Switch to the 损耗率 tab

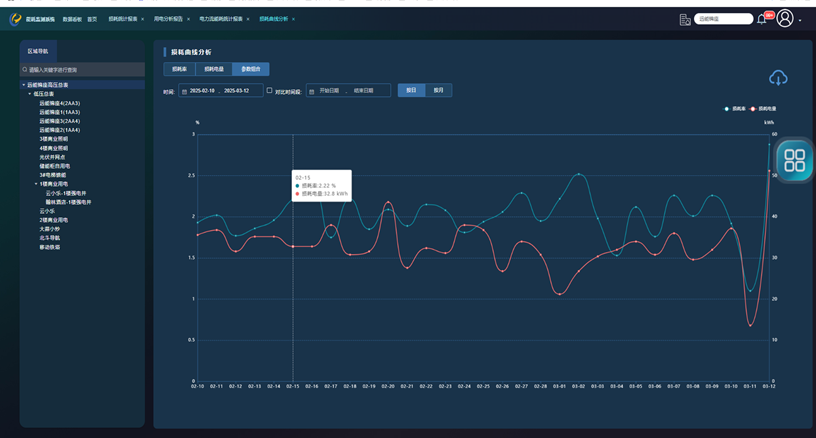click(x=179, y=70)
